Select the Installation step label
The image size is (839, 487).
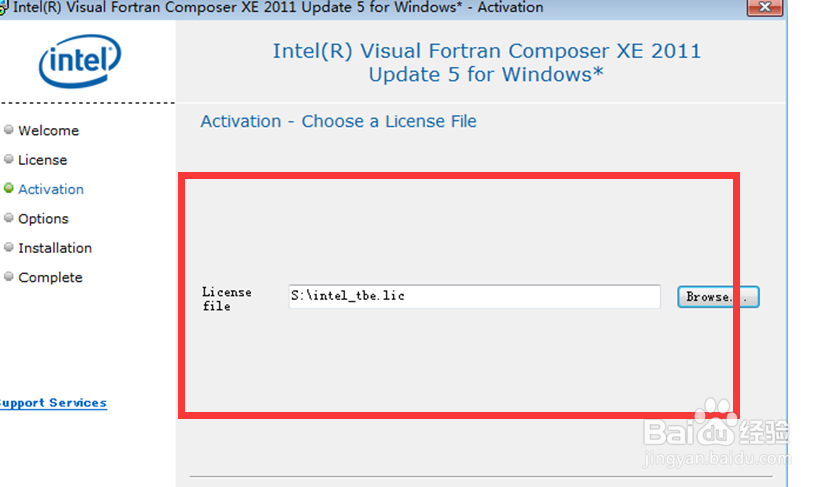[x=55, y=248]
